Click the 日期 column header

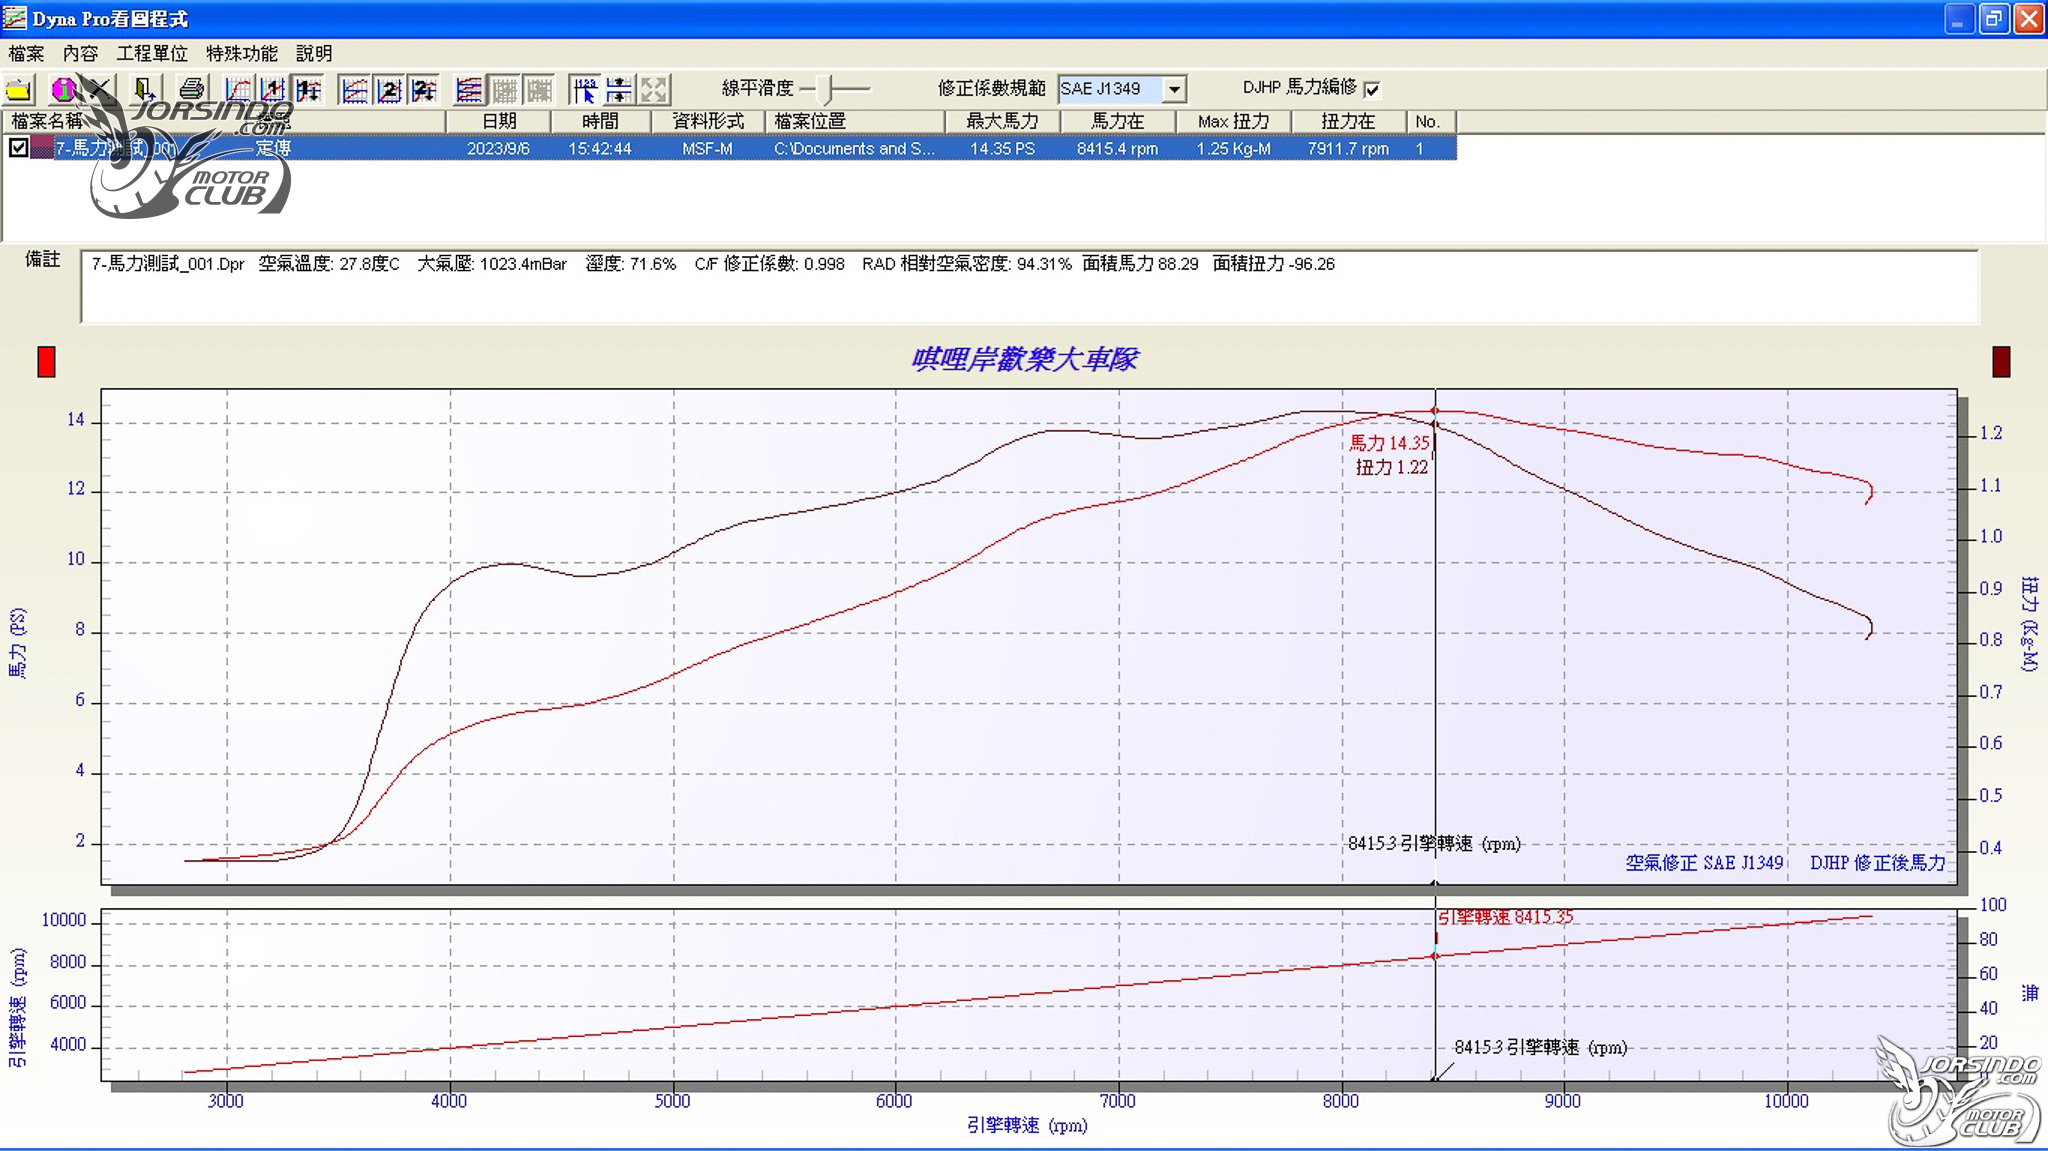click(499, 121)
